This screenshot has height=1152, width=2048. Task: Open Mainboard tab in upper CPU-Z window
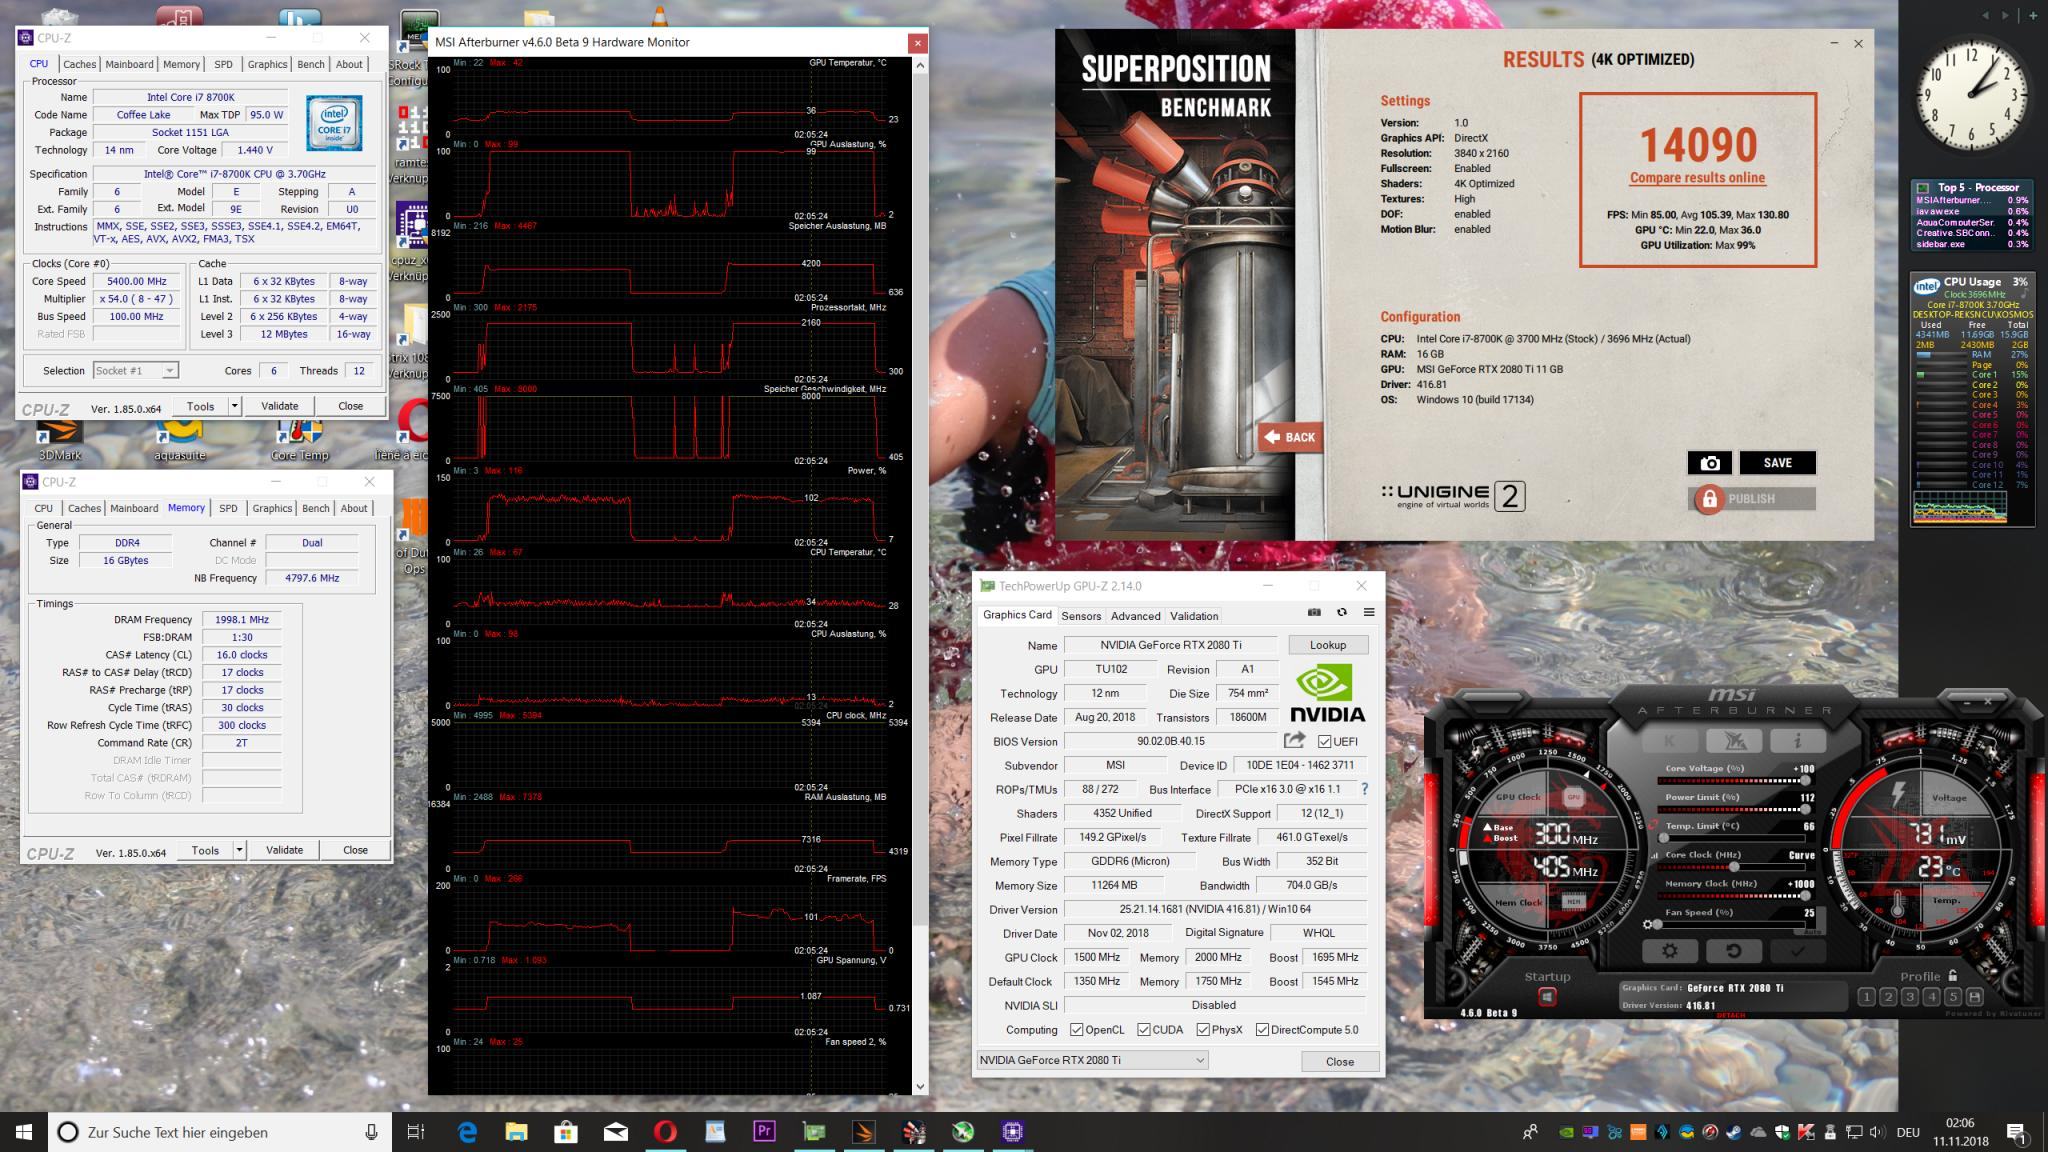130,64
